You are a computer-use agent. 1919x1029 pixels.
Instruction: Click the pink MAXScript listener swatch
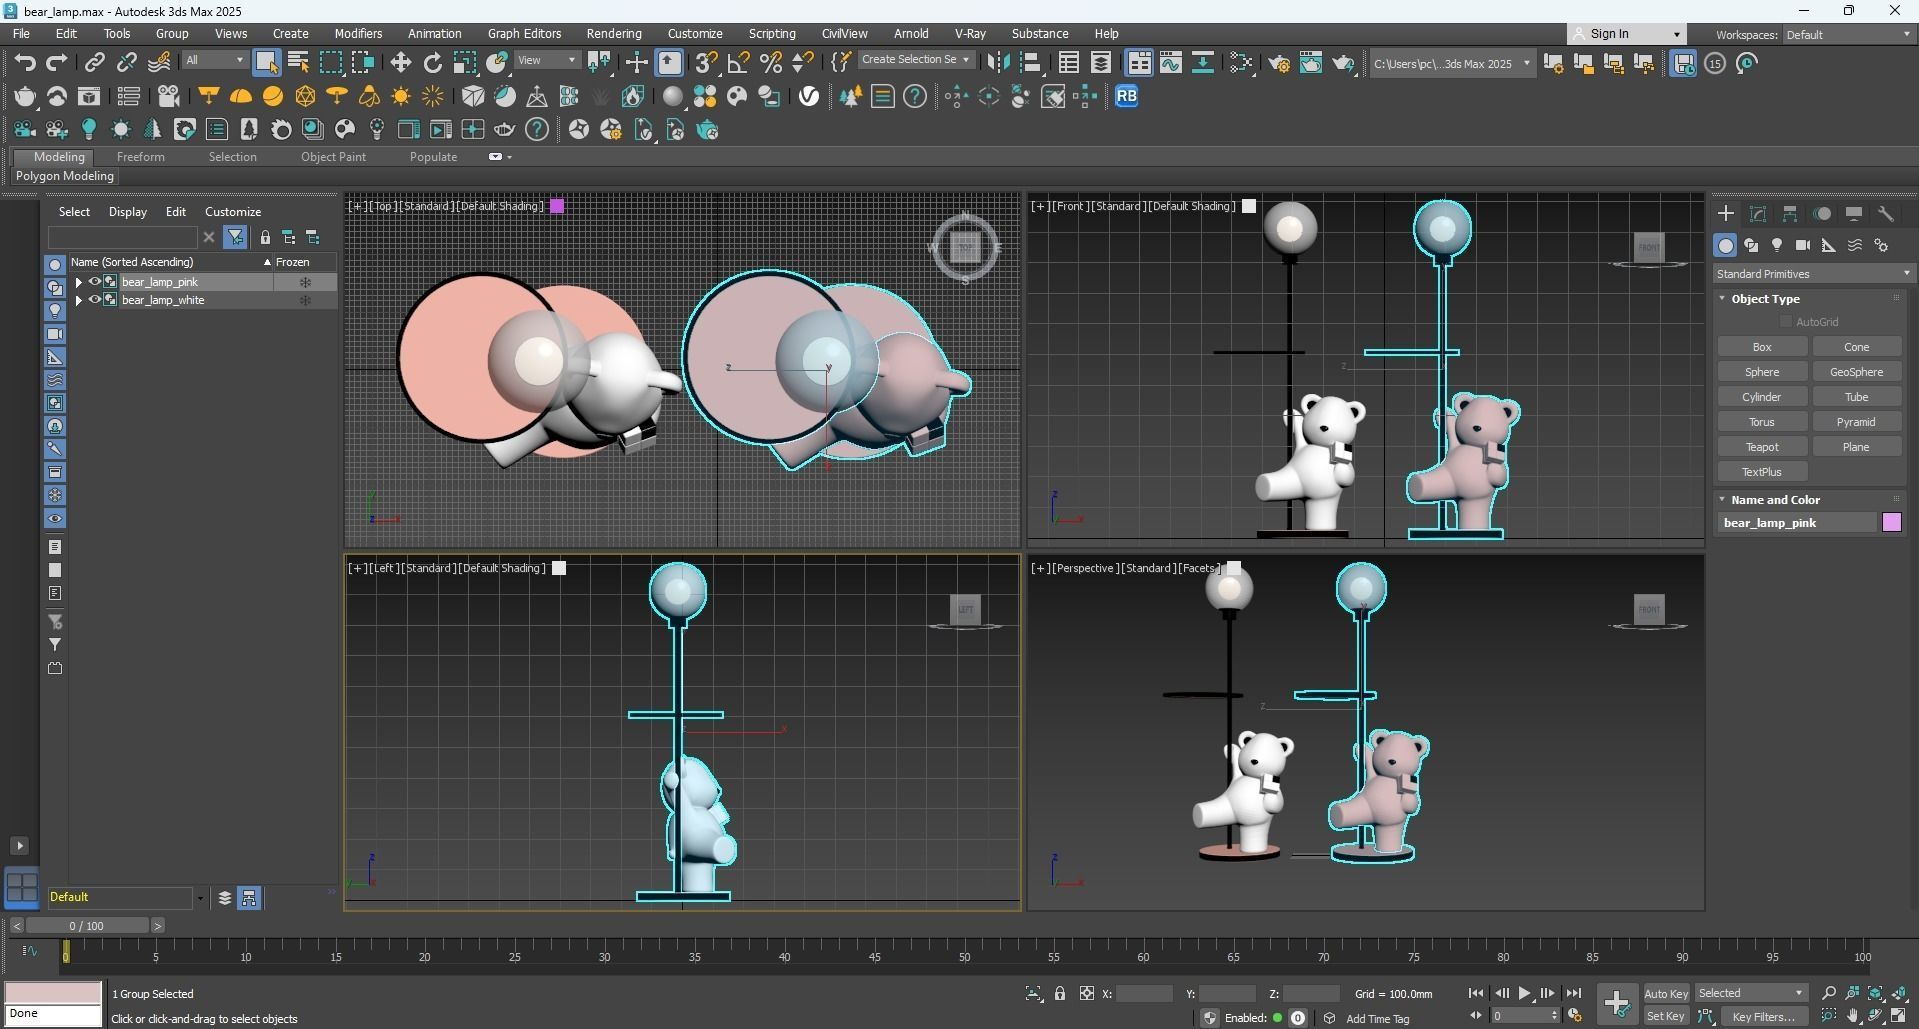pos(53,992)
